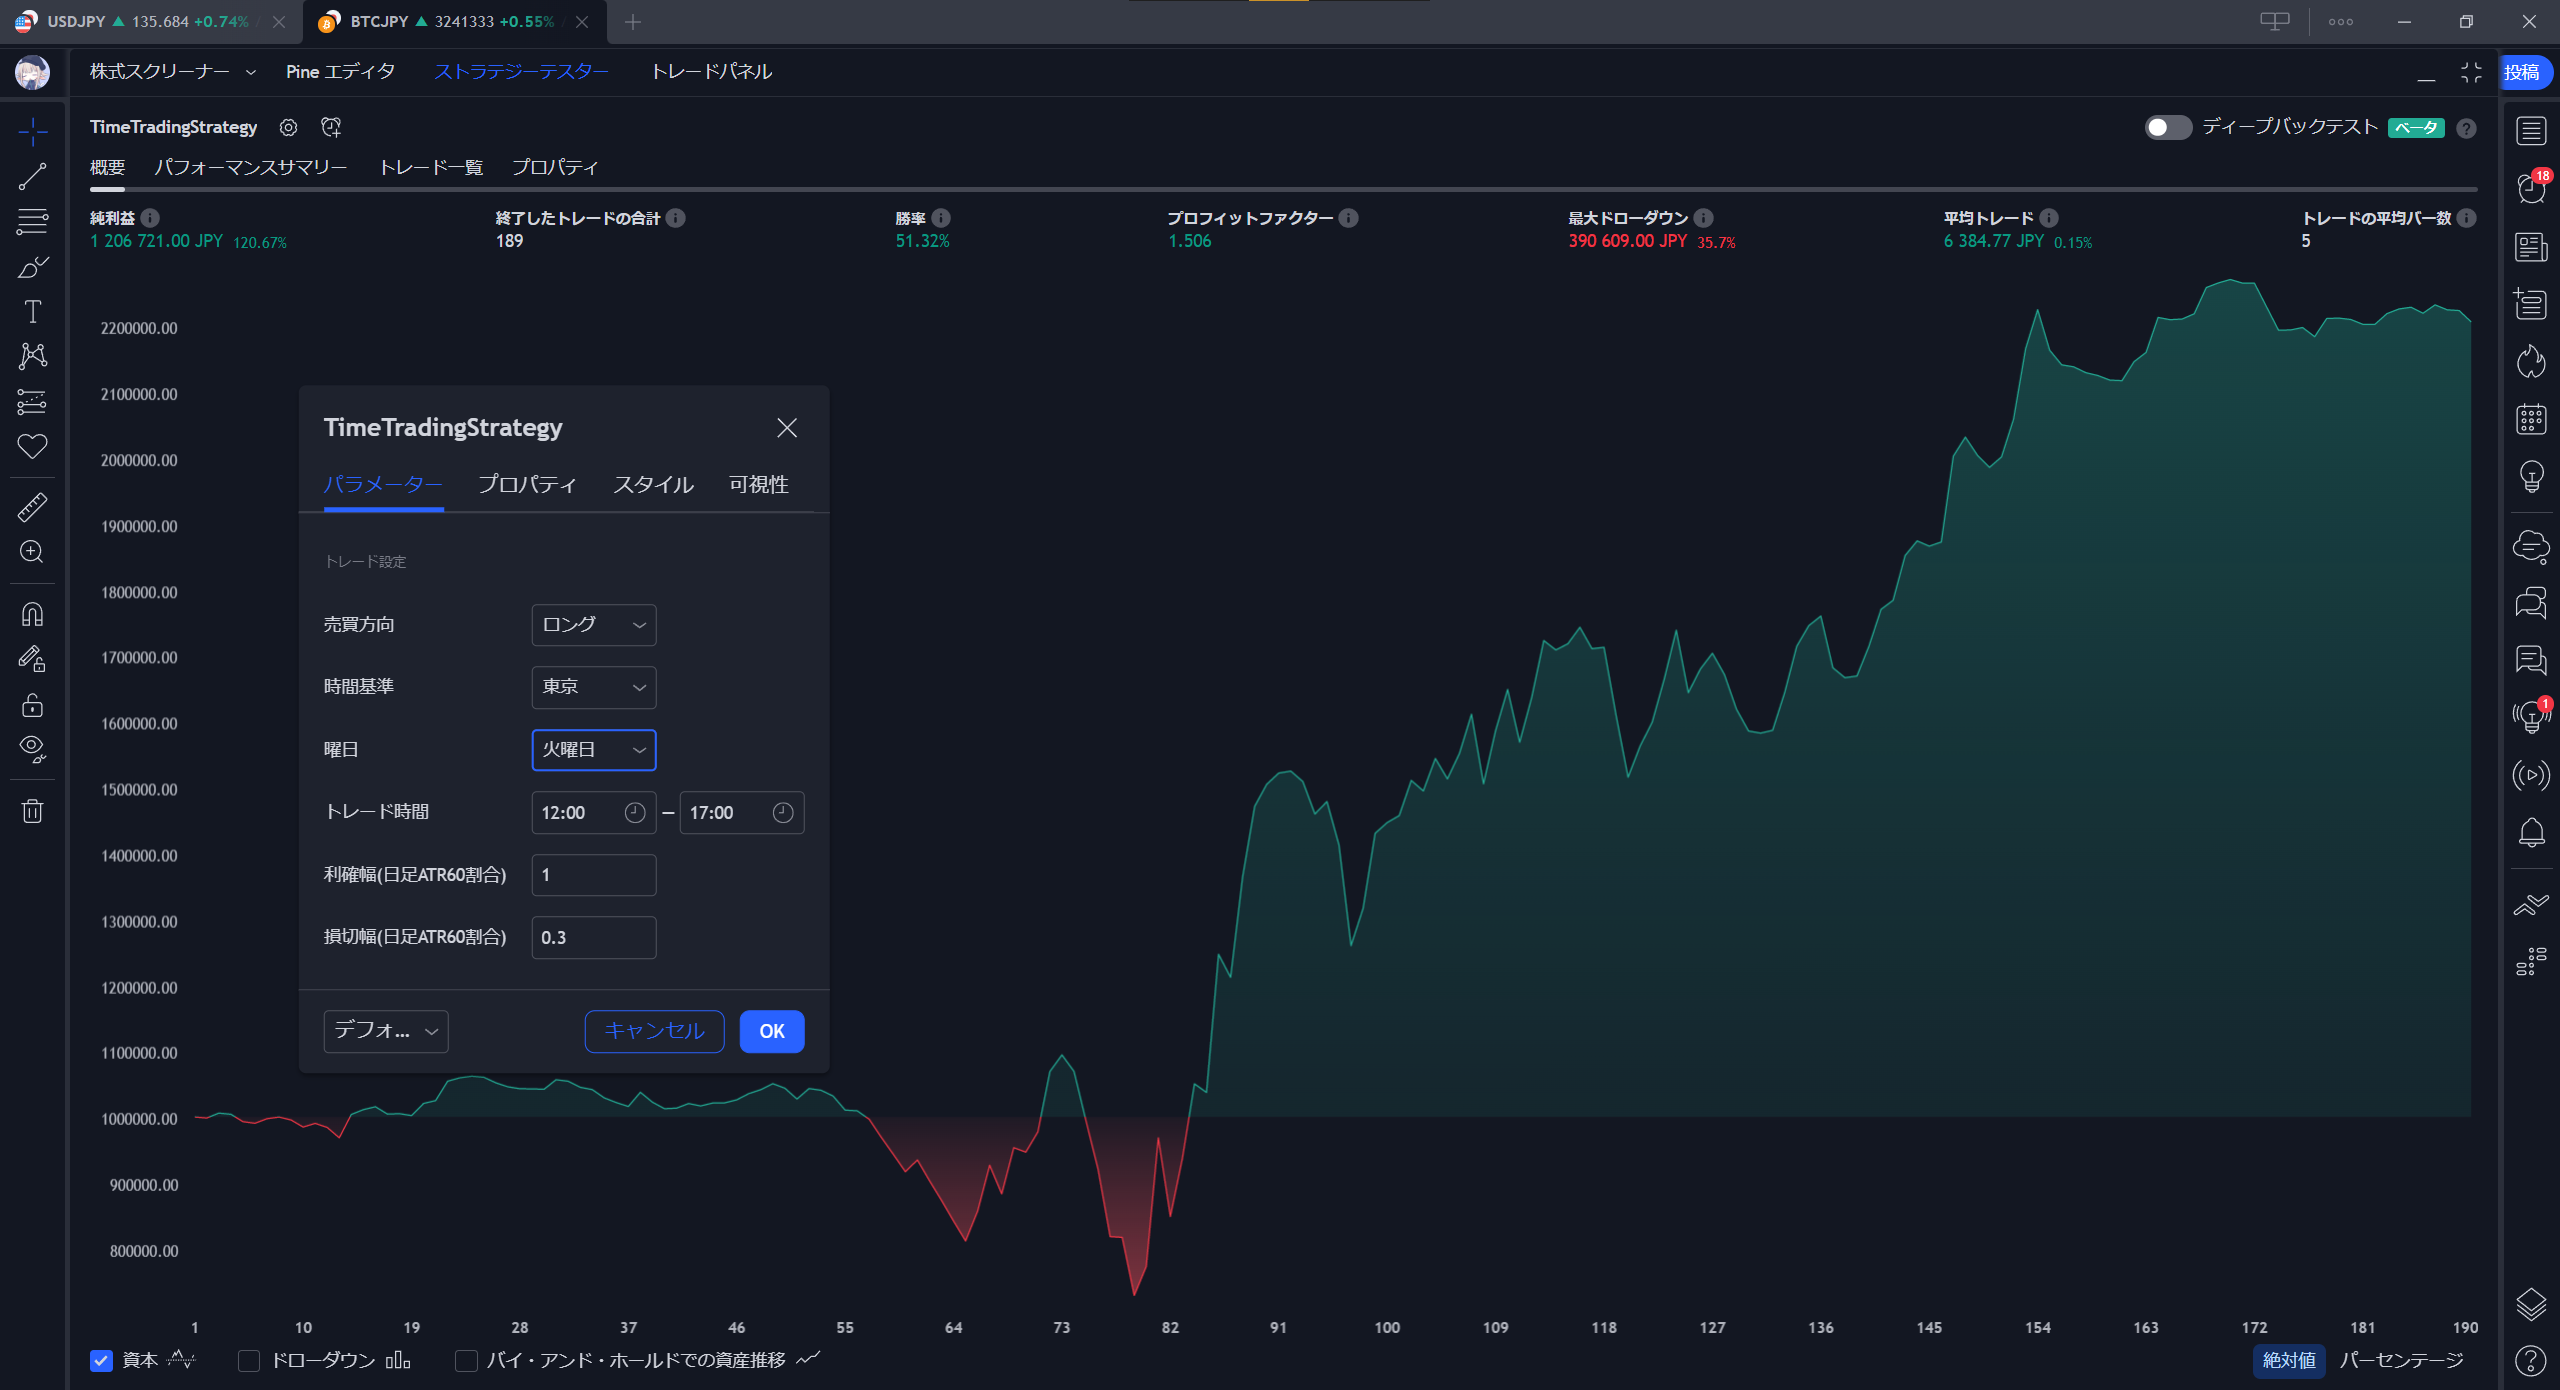The image size is (2560, 1390).
Task: Open the 時間基準 dropdown showing 東京
Action: coord(593,687)
